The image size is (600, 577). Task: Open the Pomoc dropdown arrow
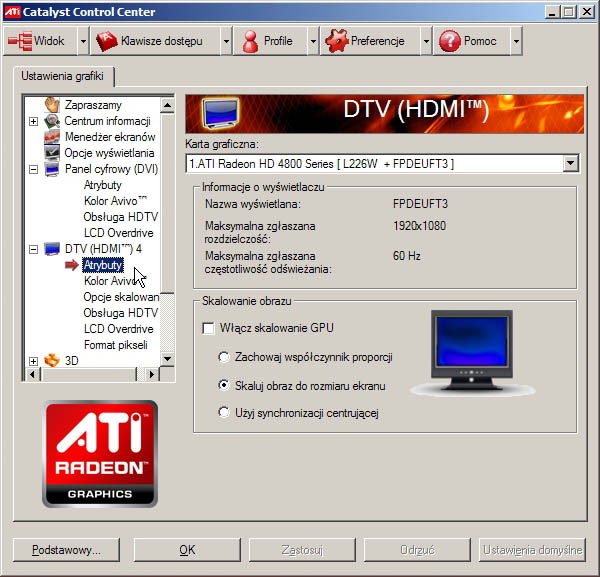click(516, 41)
